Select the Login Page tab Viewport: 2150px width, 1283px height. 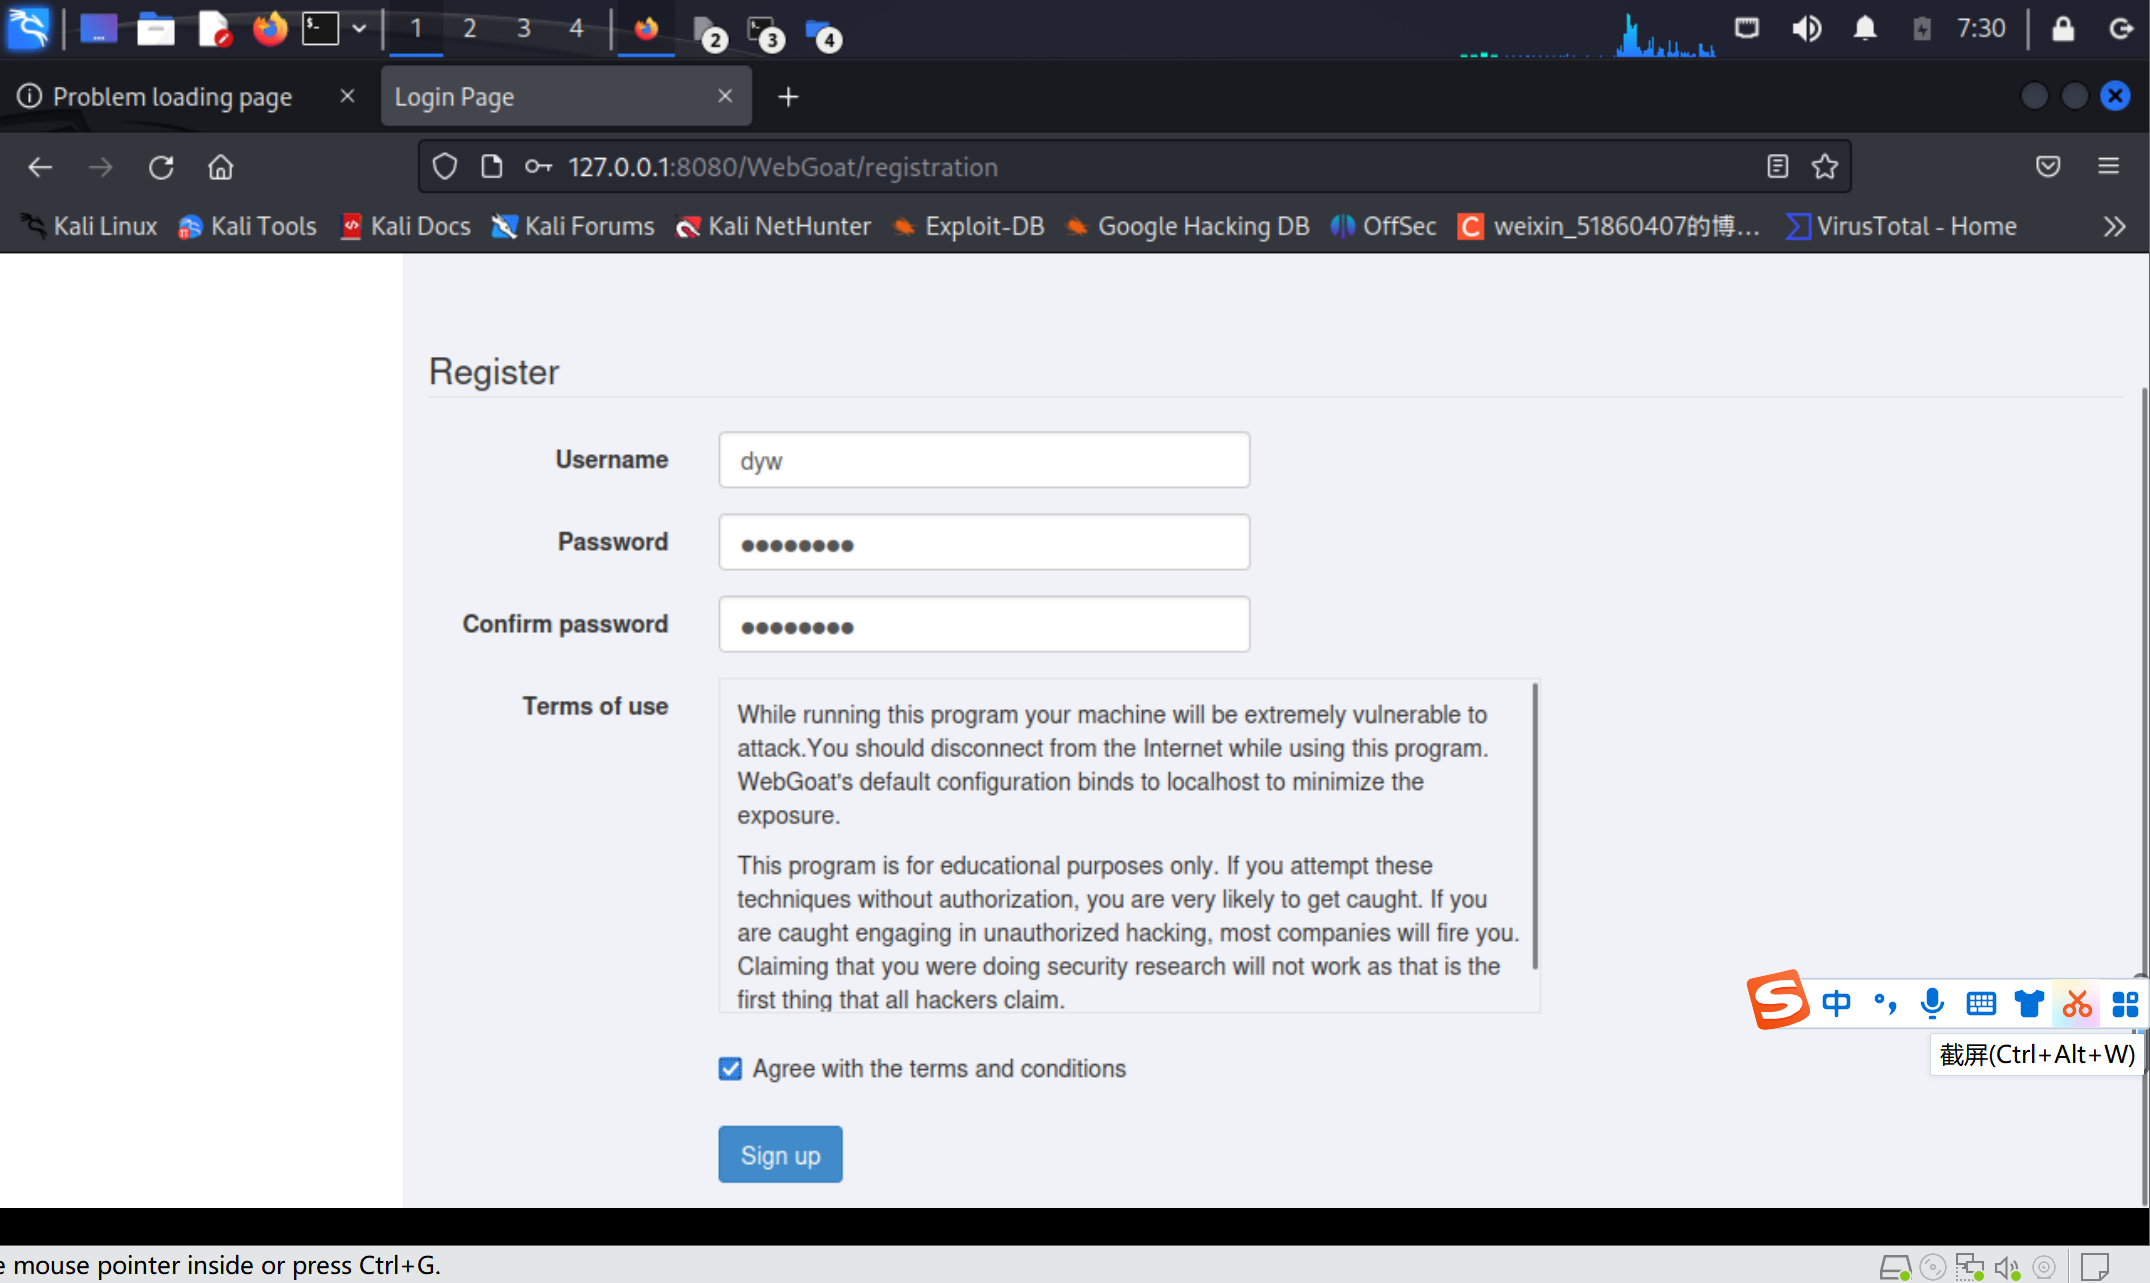point(550,97)
